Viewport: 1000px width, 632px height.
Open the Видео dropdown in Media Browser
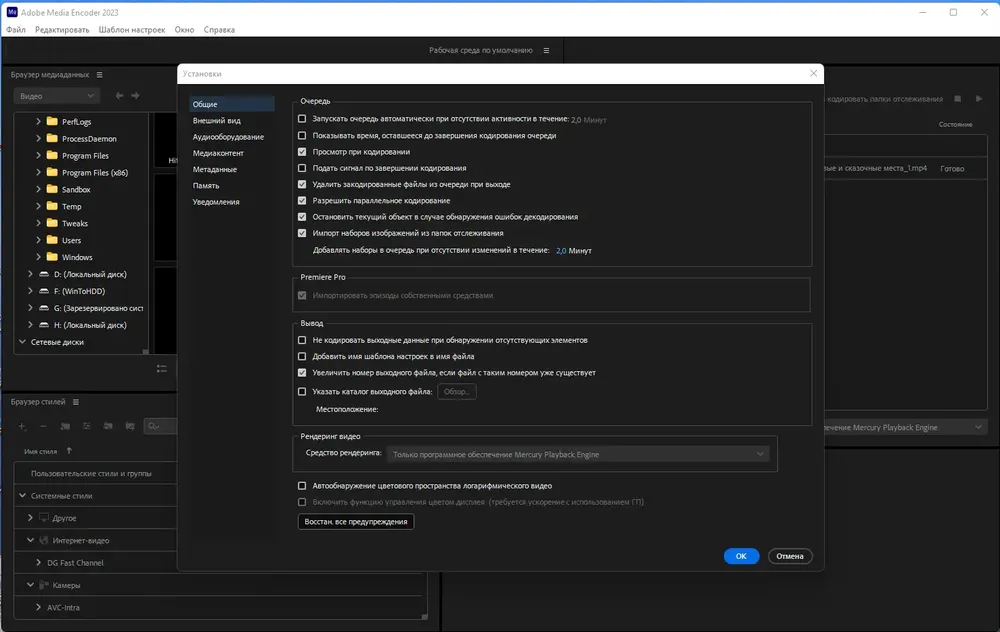click(56, 96)
